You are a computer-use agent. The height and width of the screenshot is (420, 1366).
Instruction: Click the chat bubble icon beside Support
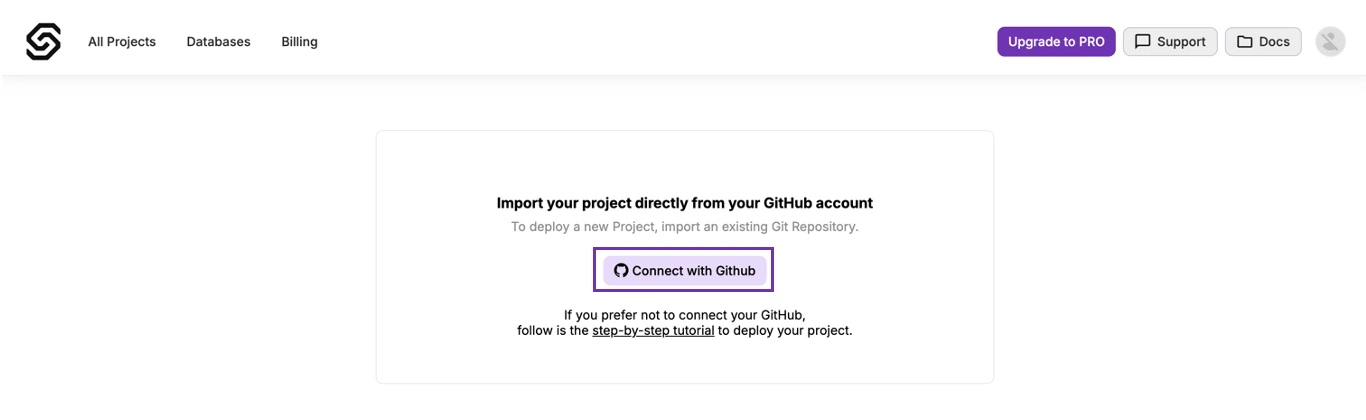click(1142, 42)
